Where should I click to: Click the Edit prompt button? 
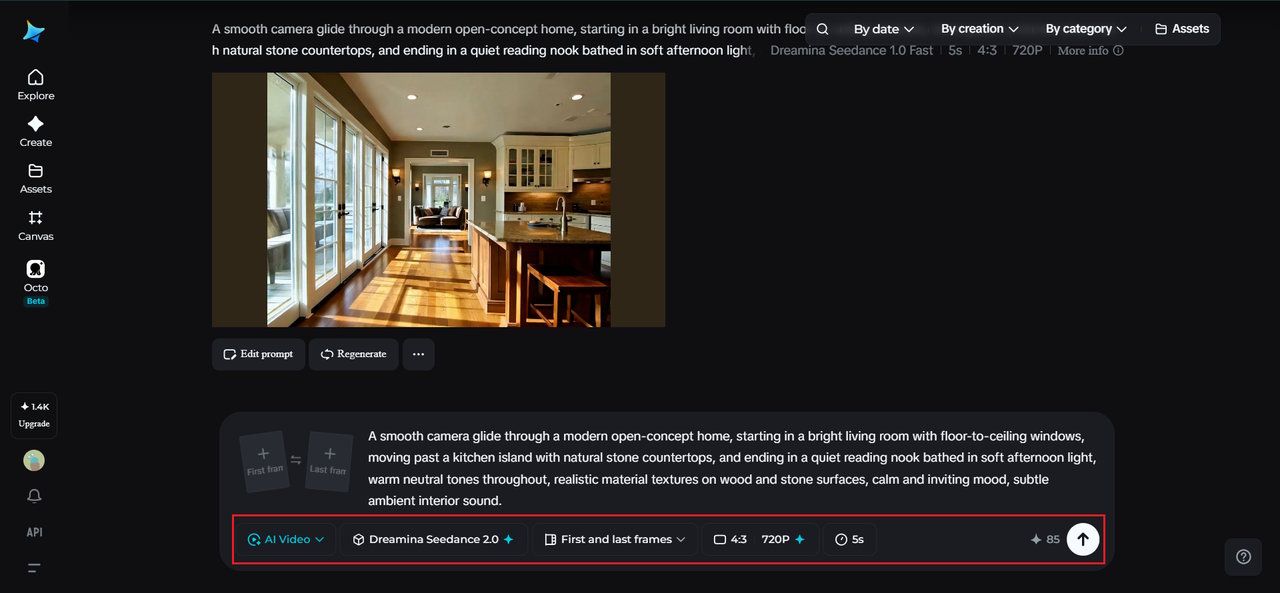258,354
